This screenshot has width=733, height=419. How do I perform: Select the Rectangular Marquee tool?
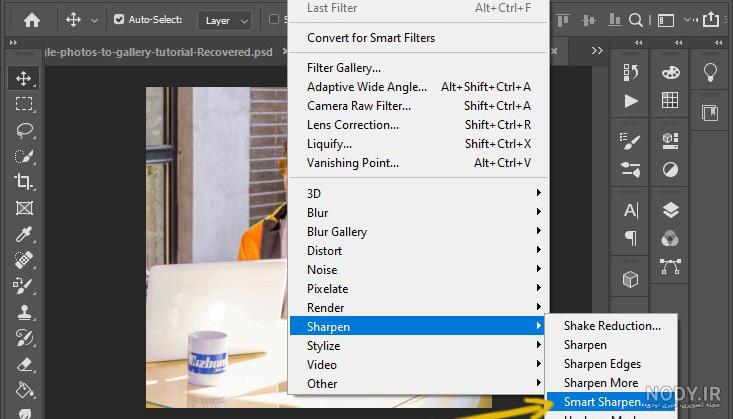point(23,103)
